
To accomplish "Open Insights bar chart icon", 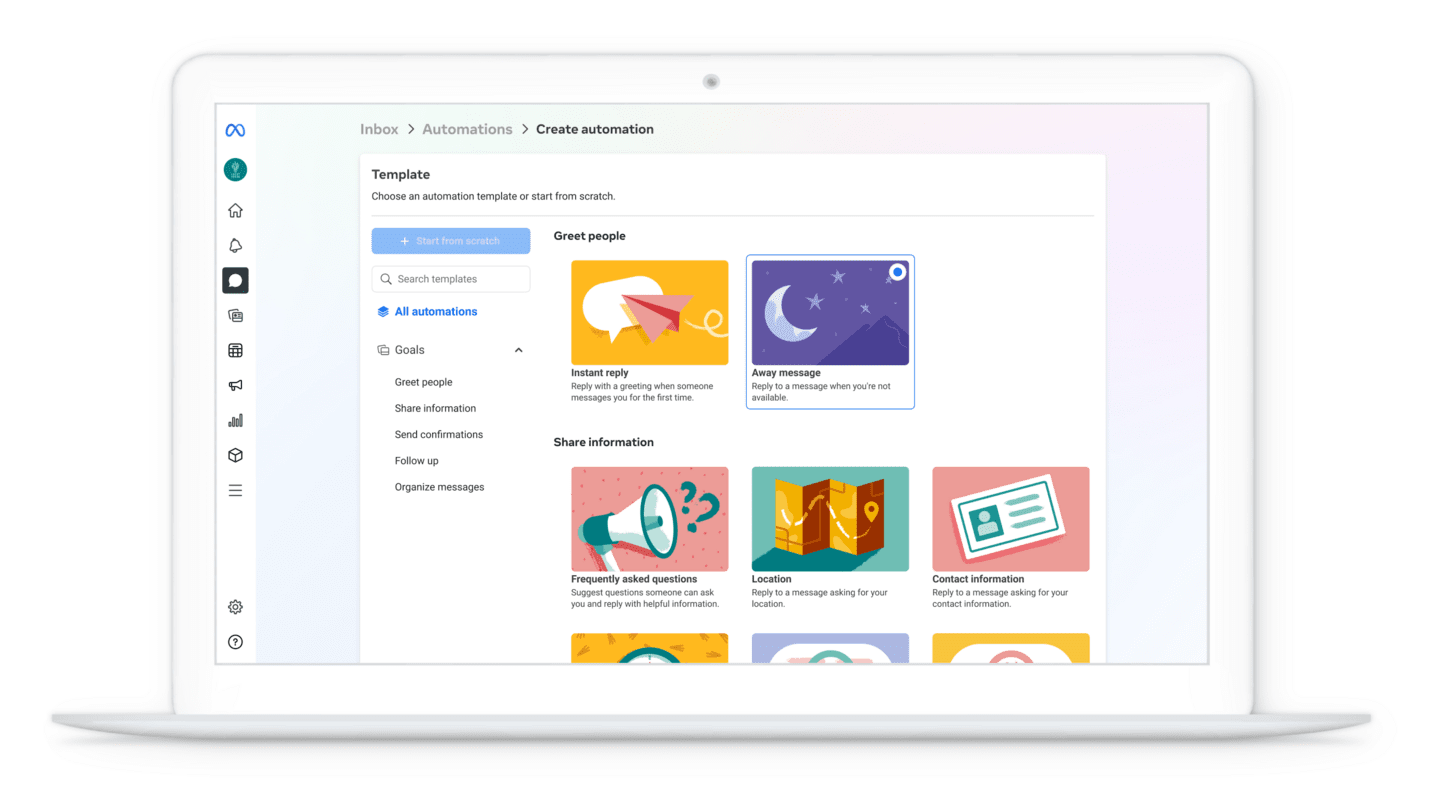I will point(235,420).
